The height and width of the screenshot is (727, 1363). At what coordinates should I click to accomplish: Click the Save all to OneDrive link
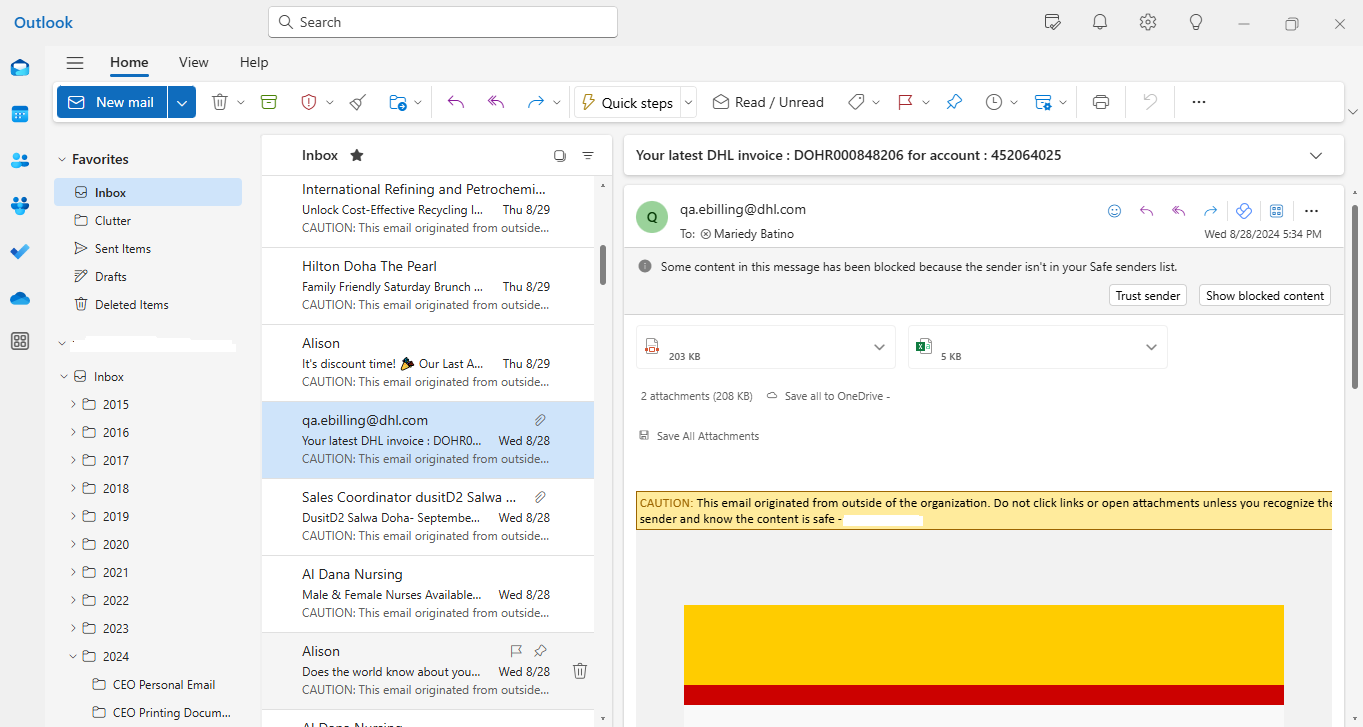[827, 396]
